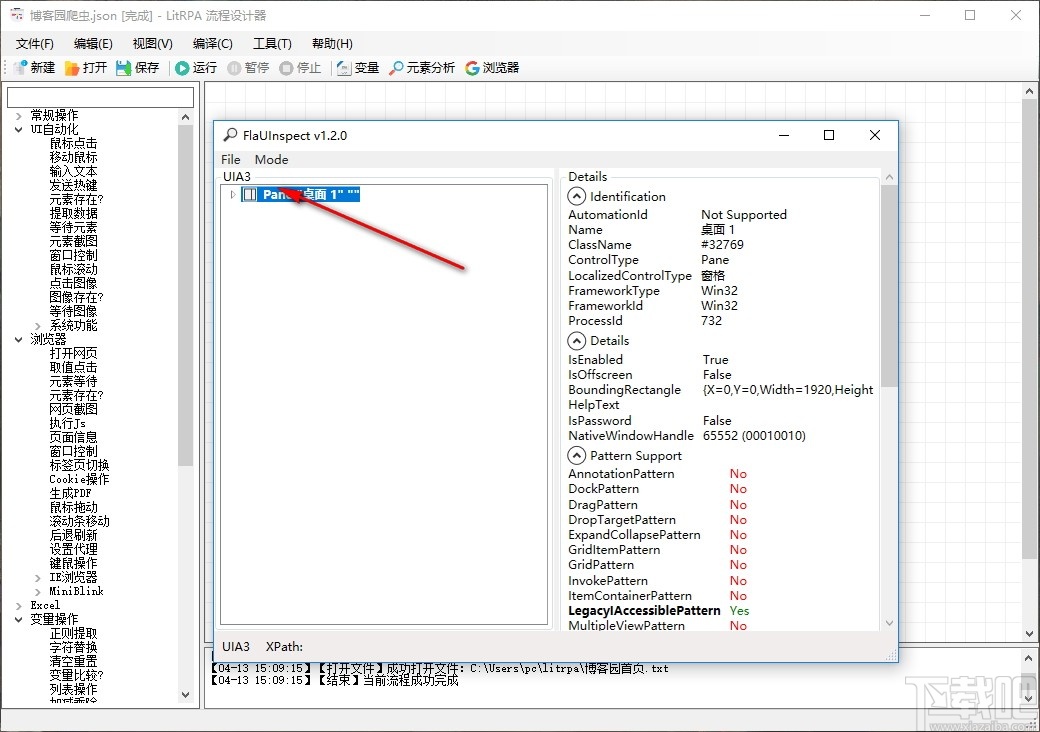Image resolution: width=1040 pixels, height=732 pixels.
Task: Click the LitRPA icon in the title bar
Action: coord(16,15)
